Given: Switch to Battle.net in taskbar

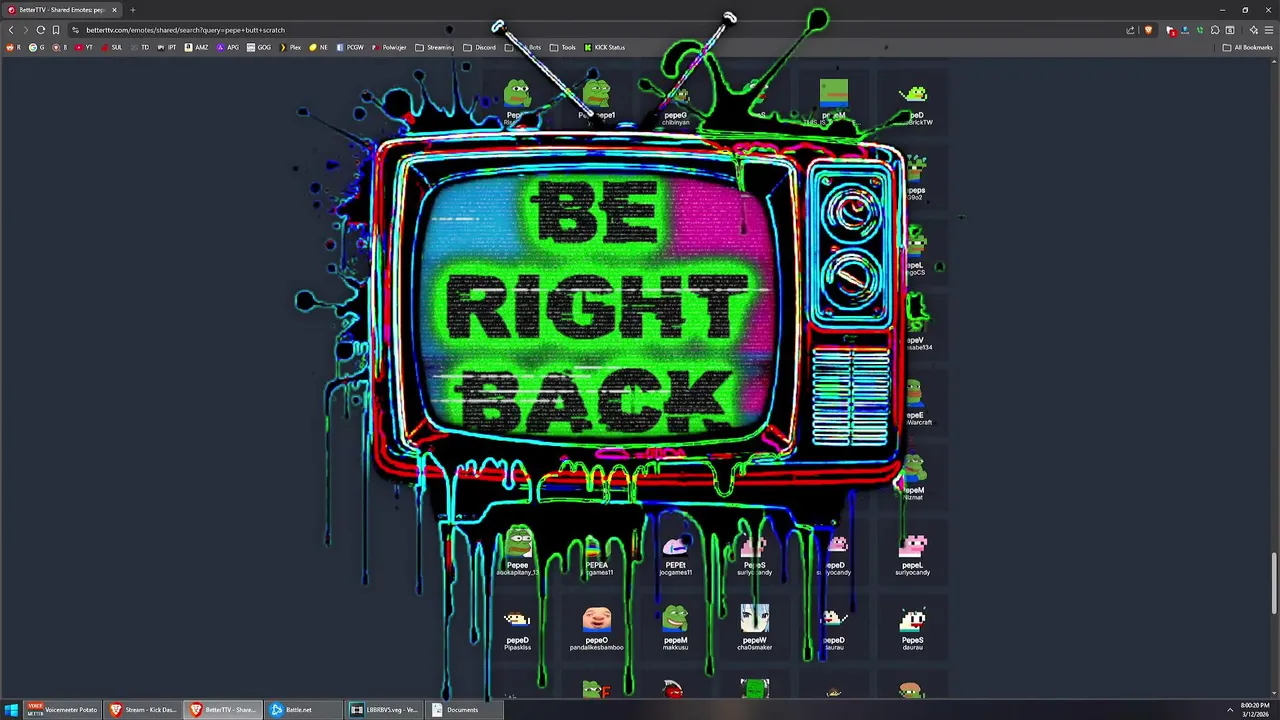Looking at the screenshot, I should click(x=303, y=710).
